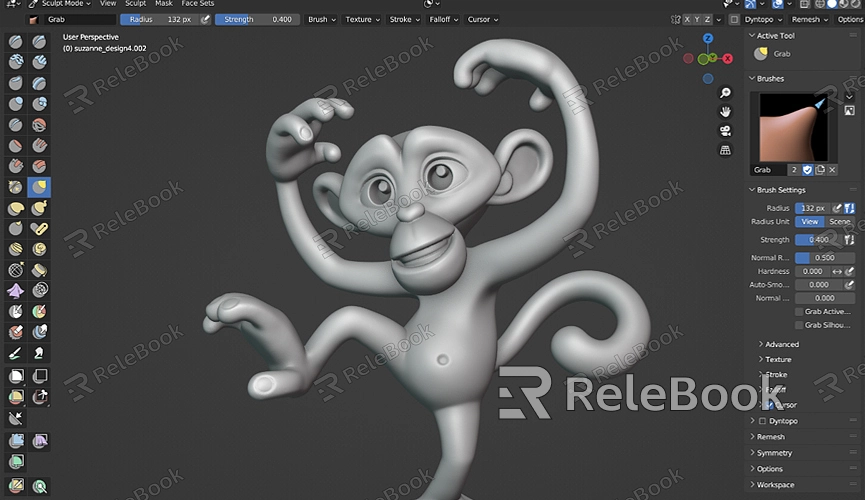Screen dimensions: 865x500
Task: Click the hand pan view icon
Action: pos(725,111)
